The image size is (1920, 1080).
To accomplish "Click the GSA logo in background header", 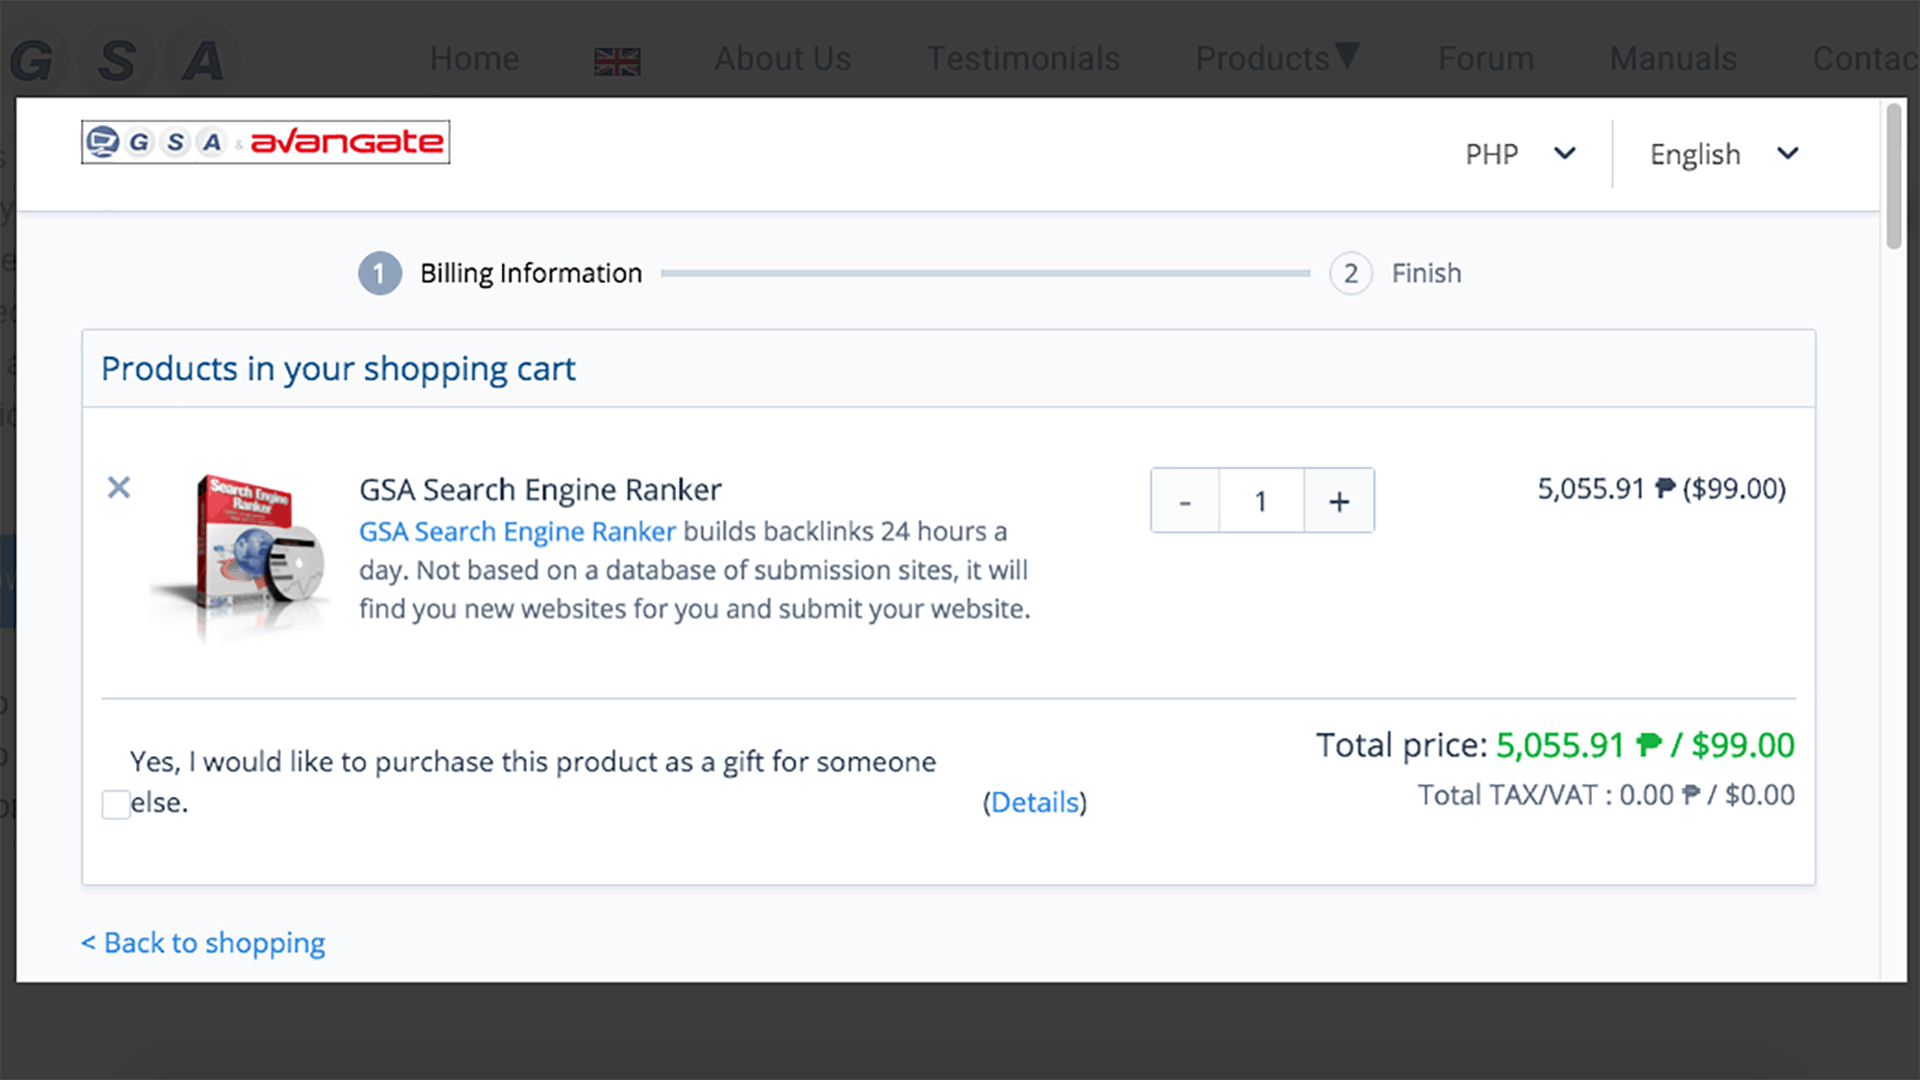I will (x=118, y=60).
